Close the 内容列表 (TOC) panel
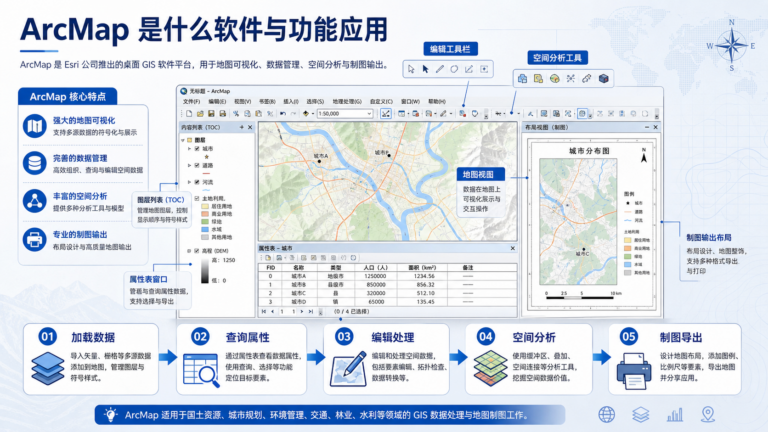This screenshot has width=768, height=432. (x=250, y=127)
